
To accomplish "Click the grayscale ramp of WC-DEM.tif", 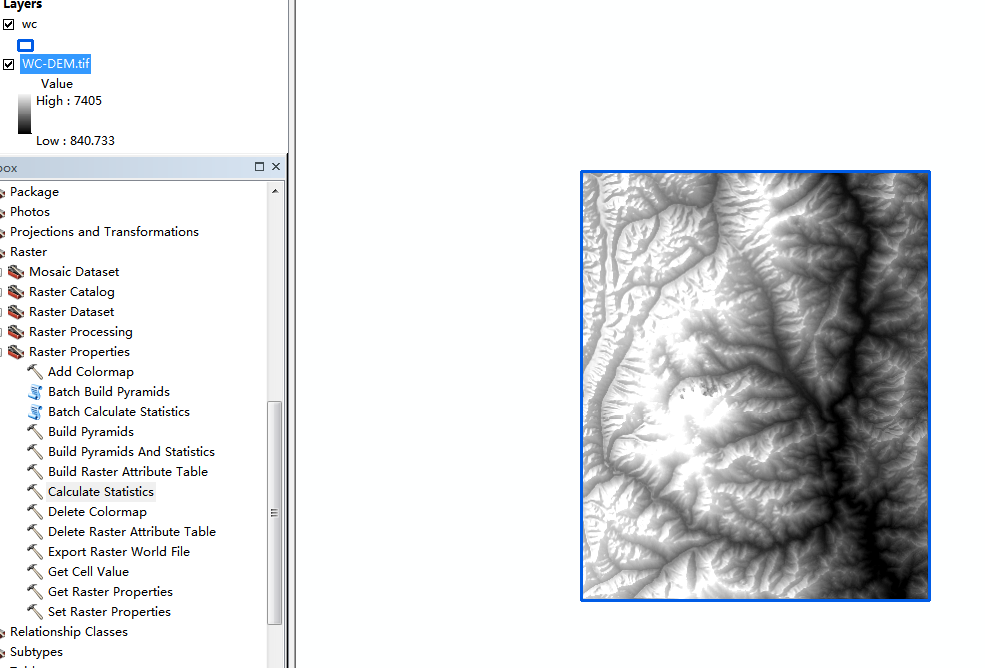I will point(24,114).
